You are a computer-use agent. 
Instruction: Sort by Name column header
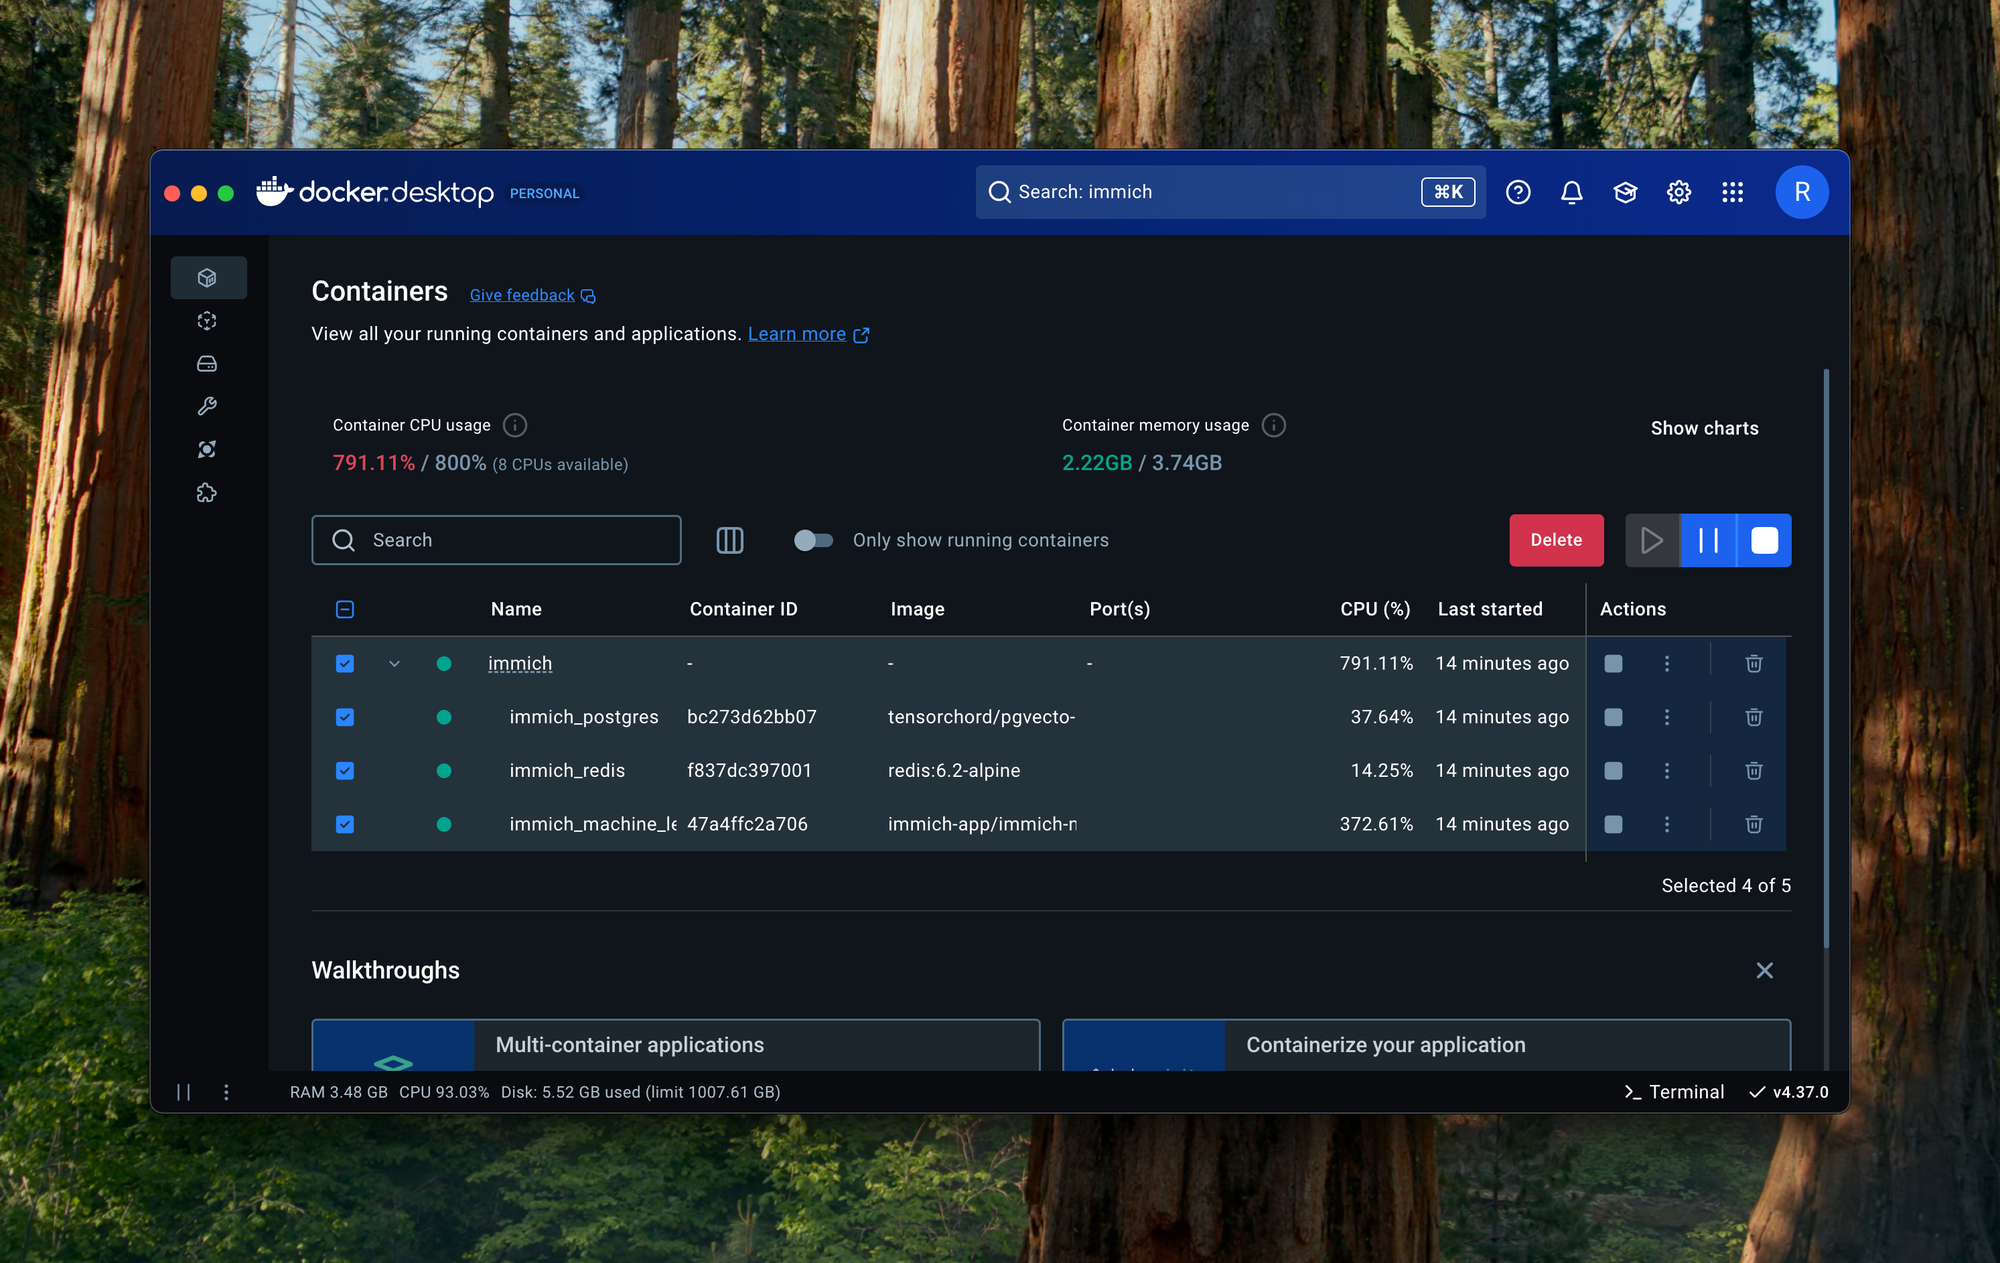(x=516, y=609)
